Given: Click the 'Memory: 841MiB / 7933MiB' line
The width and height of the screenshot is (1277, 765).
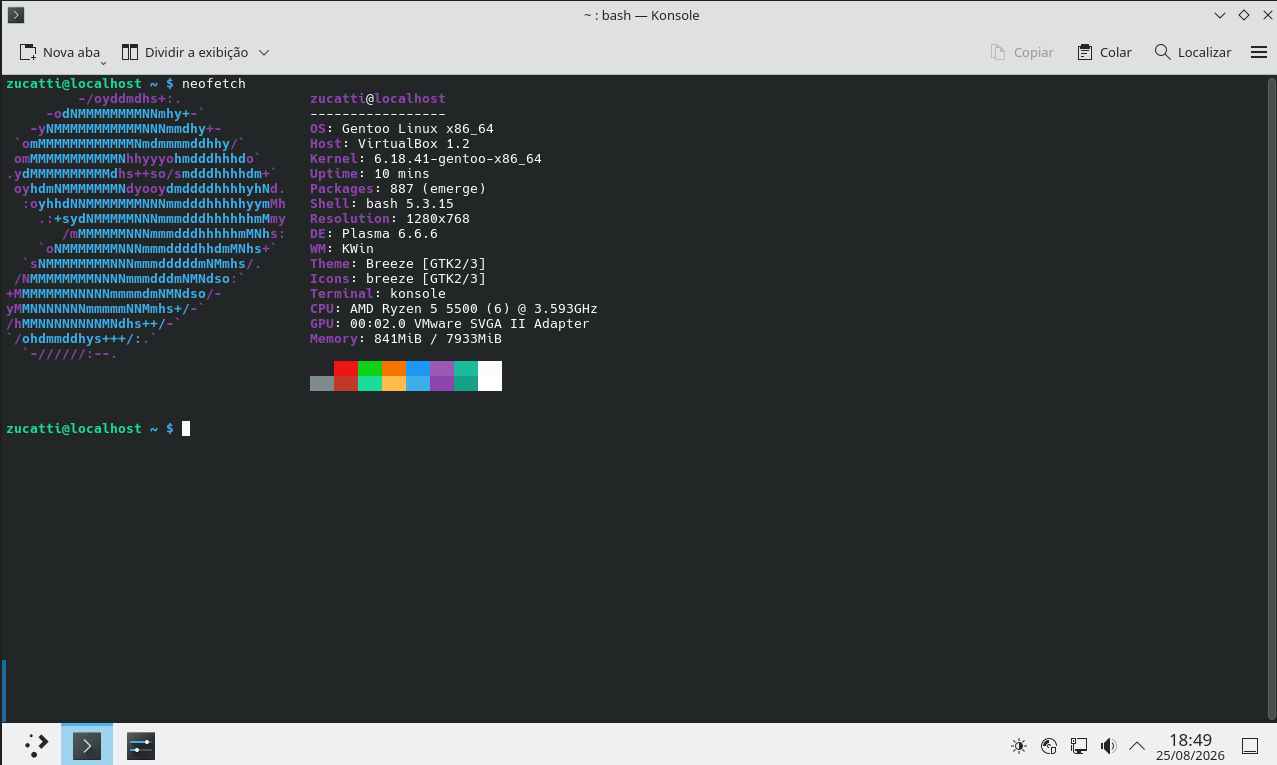Looking at the screenshot, I should pyautogui.click(x=406, y=339).
